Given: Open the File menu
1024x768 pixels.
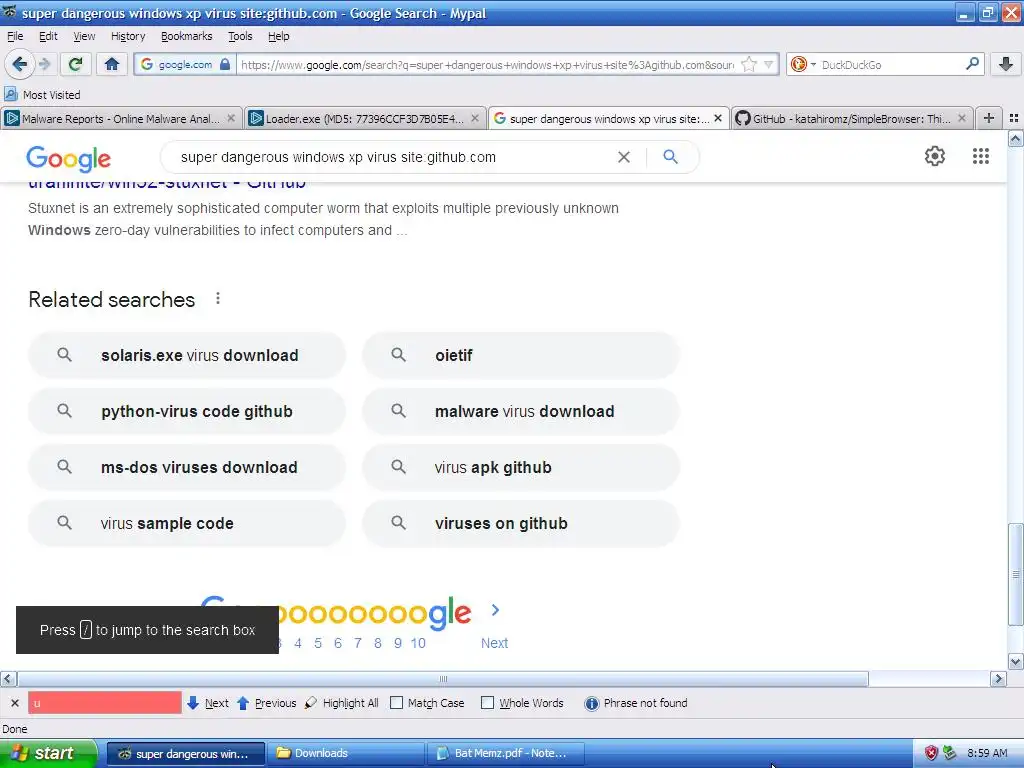Looking at the screenshot, I should click(15, 36).
